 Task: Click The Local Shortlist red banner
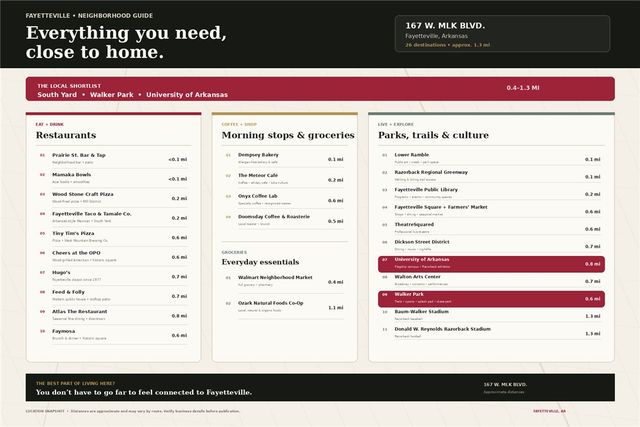[320, 89]
